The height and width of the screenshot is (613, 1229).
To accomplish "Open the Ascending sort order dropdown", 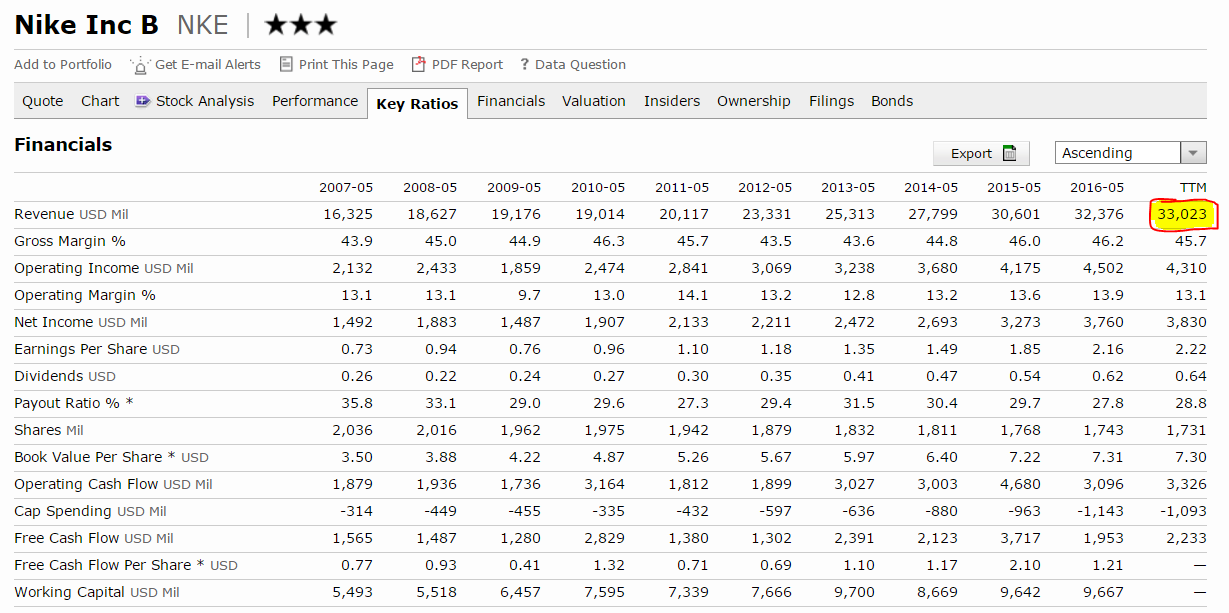I will [x=1118, y=153].
